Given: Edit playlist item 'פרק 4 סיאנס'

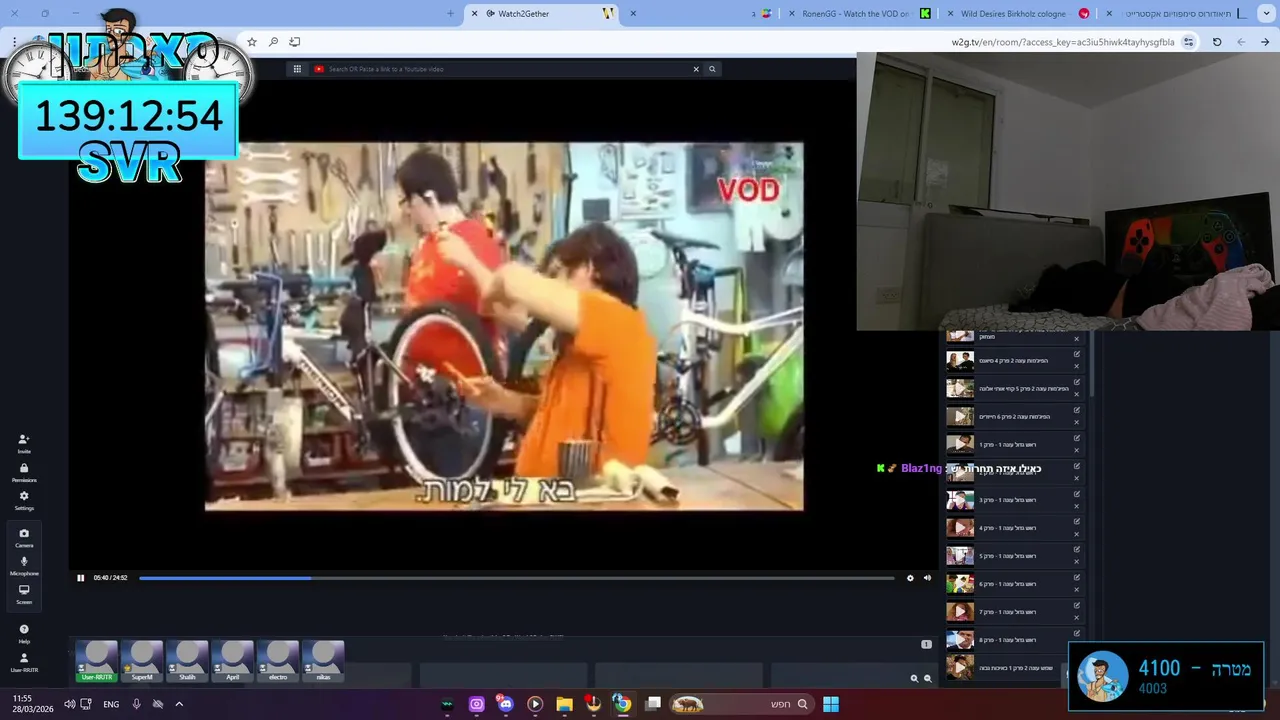Looking at the screenshot, I should tap(1077, 354).
